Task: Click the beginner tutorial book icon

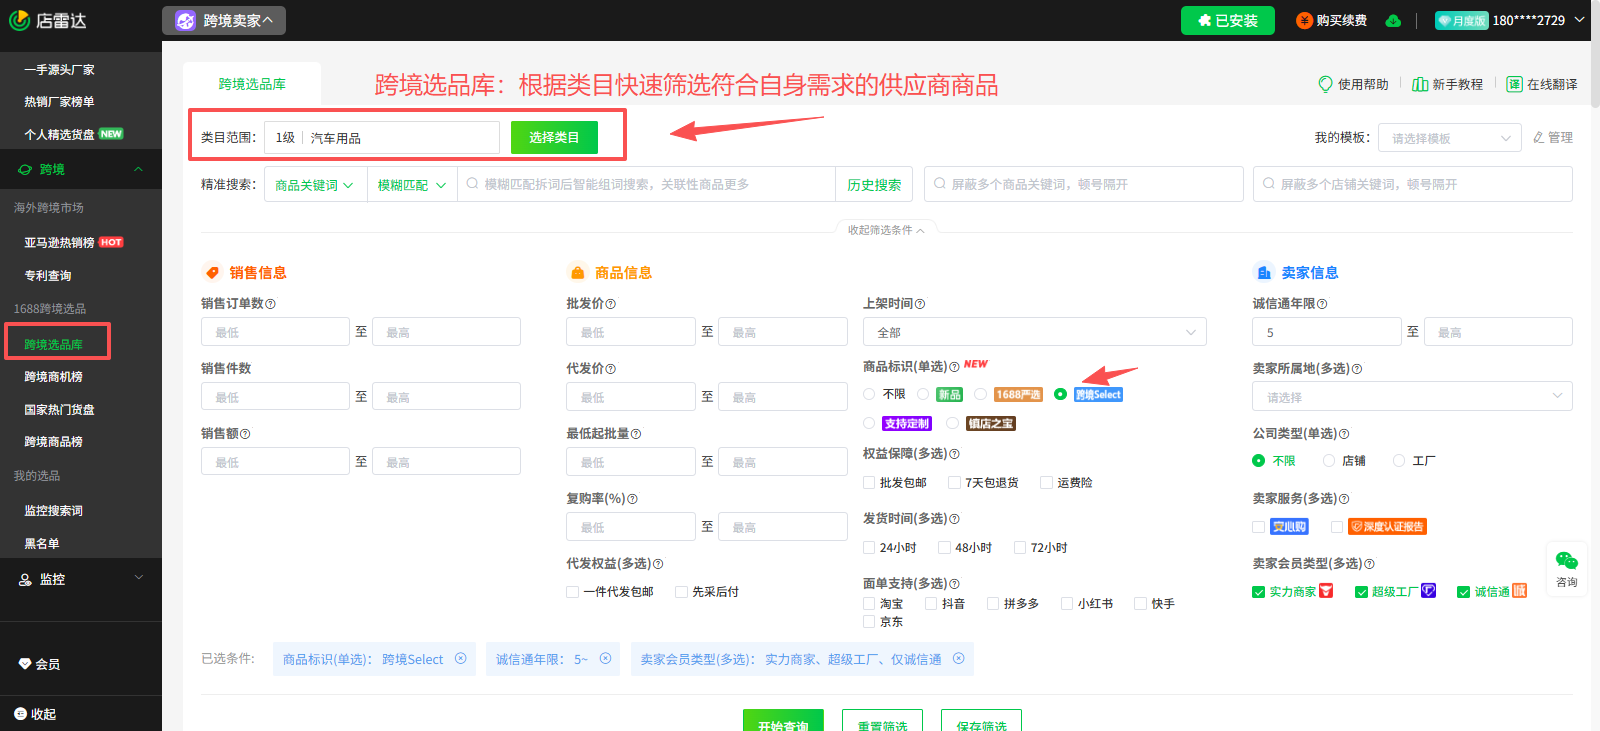Action: (1419, 84)
